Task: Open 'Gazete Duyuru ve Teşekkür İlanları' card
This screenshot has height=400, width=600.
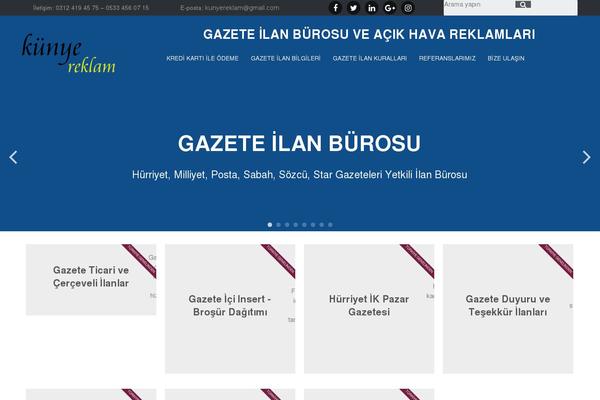Action: pos(508,309)
